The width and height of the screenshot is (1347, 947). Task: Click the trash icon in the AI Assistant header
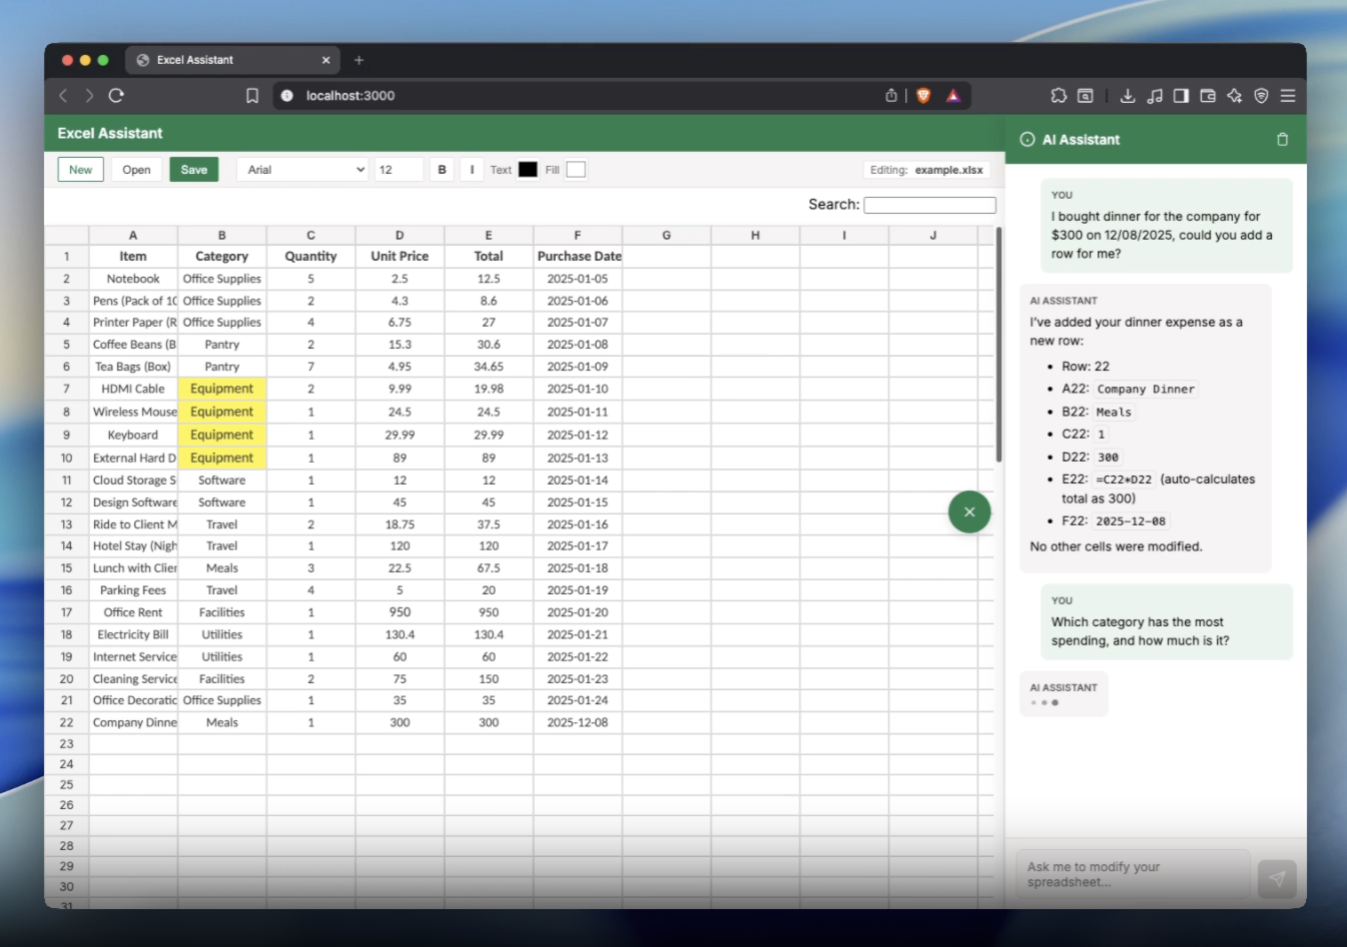1282,139
